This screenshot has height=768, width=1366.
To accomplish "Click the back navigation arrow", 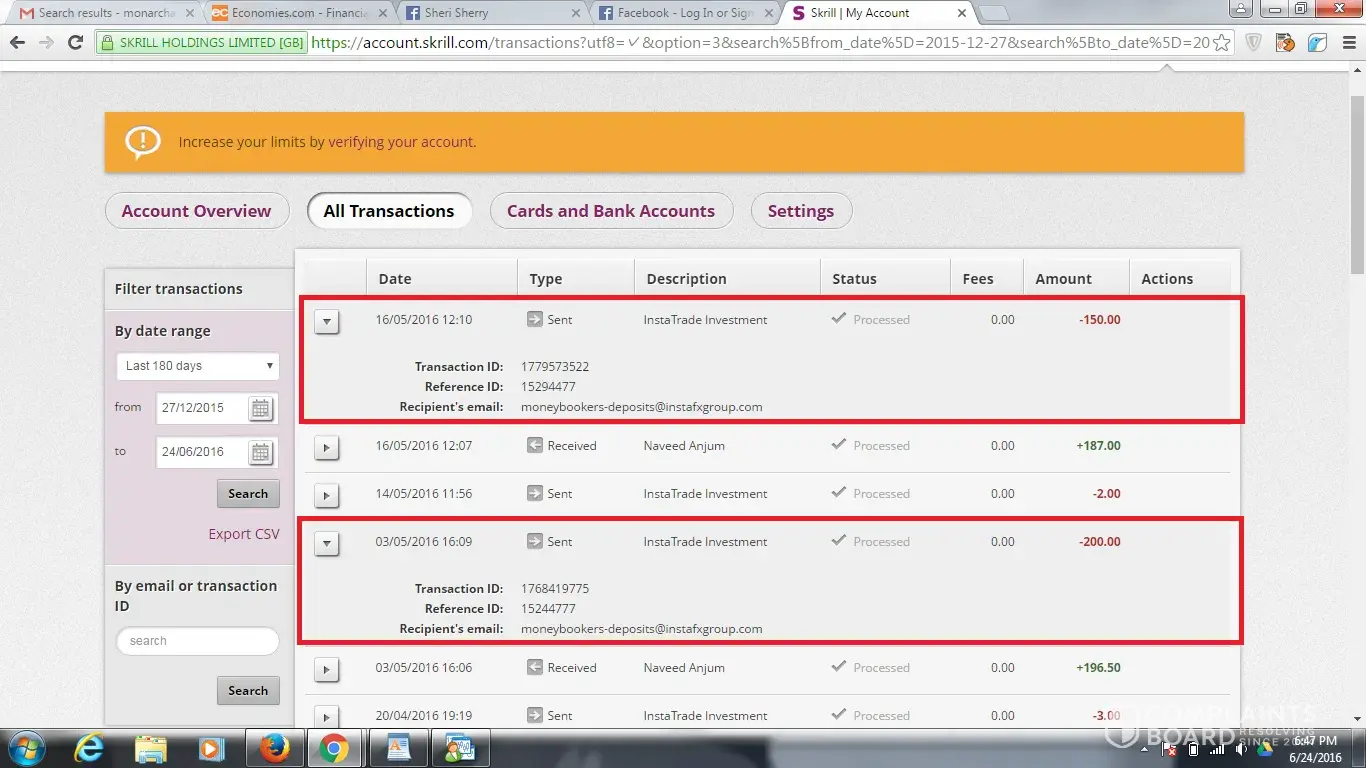I will point(17,43).
